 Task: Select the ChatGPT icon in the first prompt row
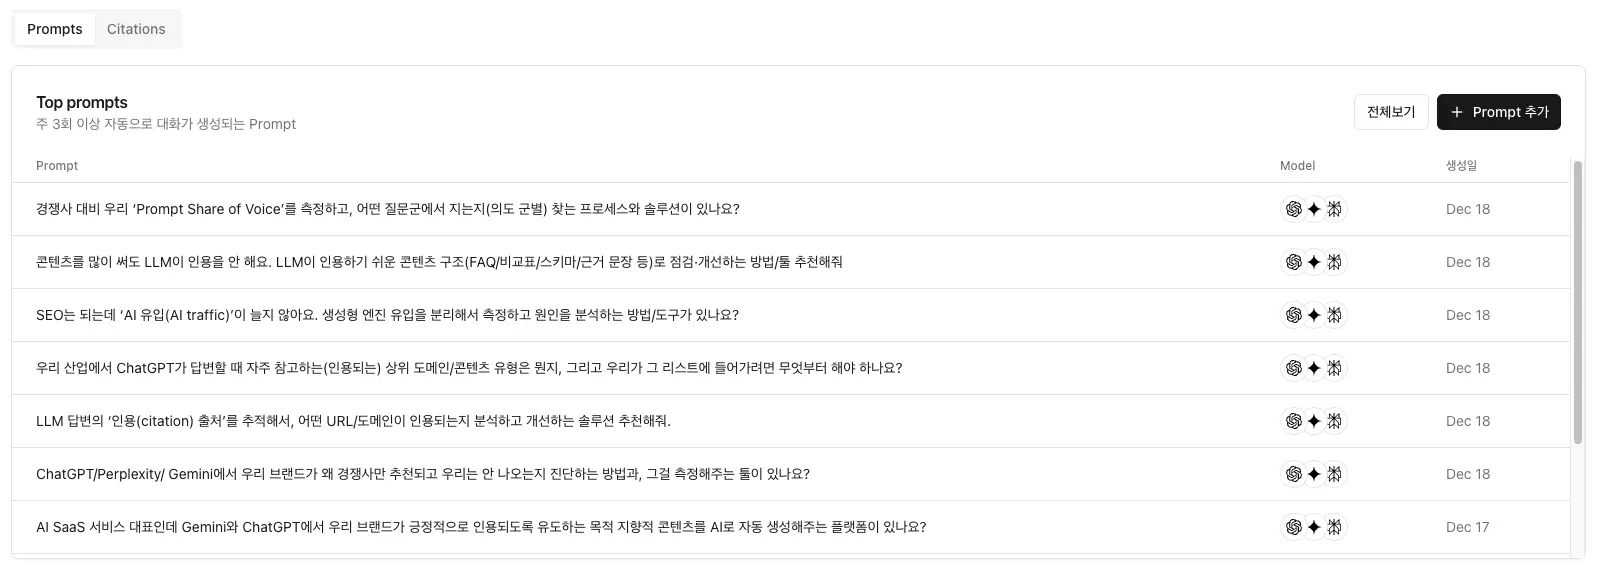1292,209
